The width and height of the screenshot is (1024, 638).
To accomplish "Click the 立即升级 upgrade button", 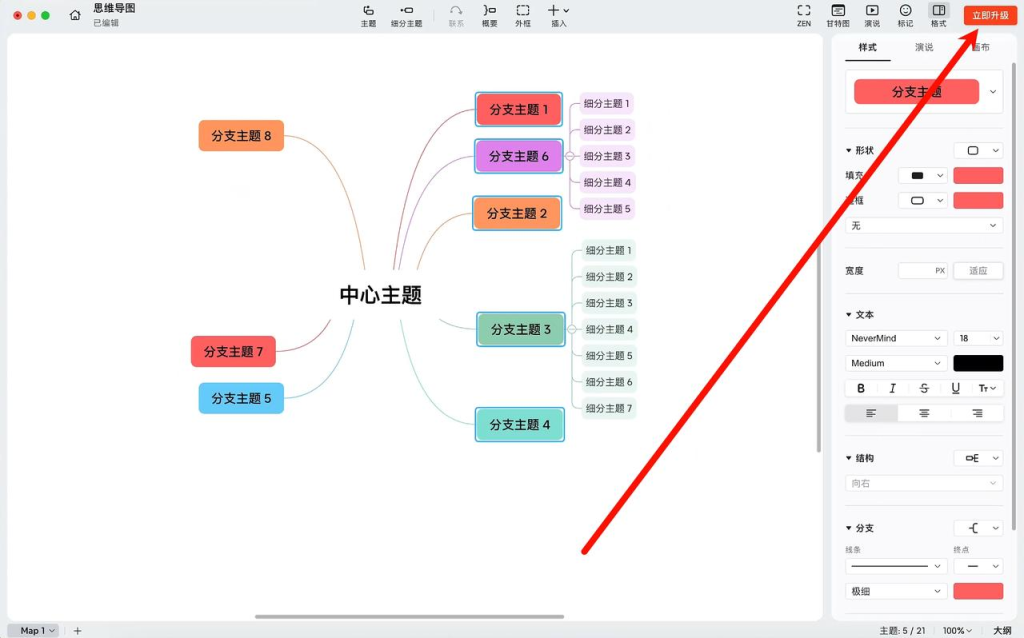I will [x=990, y=15].
